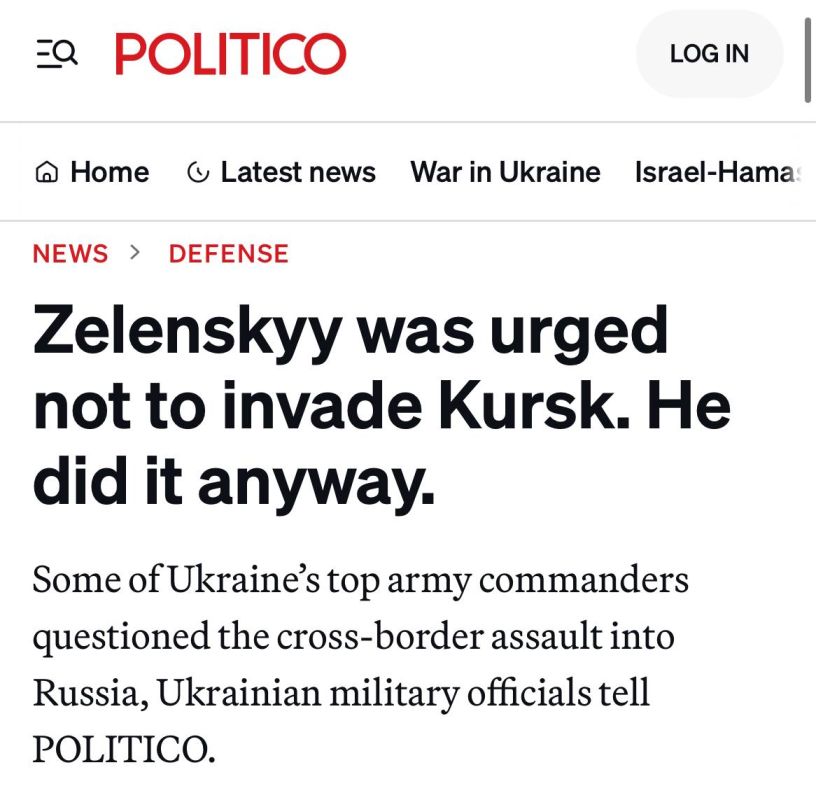Expand the navigation bar toward Israel-Hamas

pyautogui.click(x=725, y=172)
